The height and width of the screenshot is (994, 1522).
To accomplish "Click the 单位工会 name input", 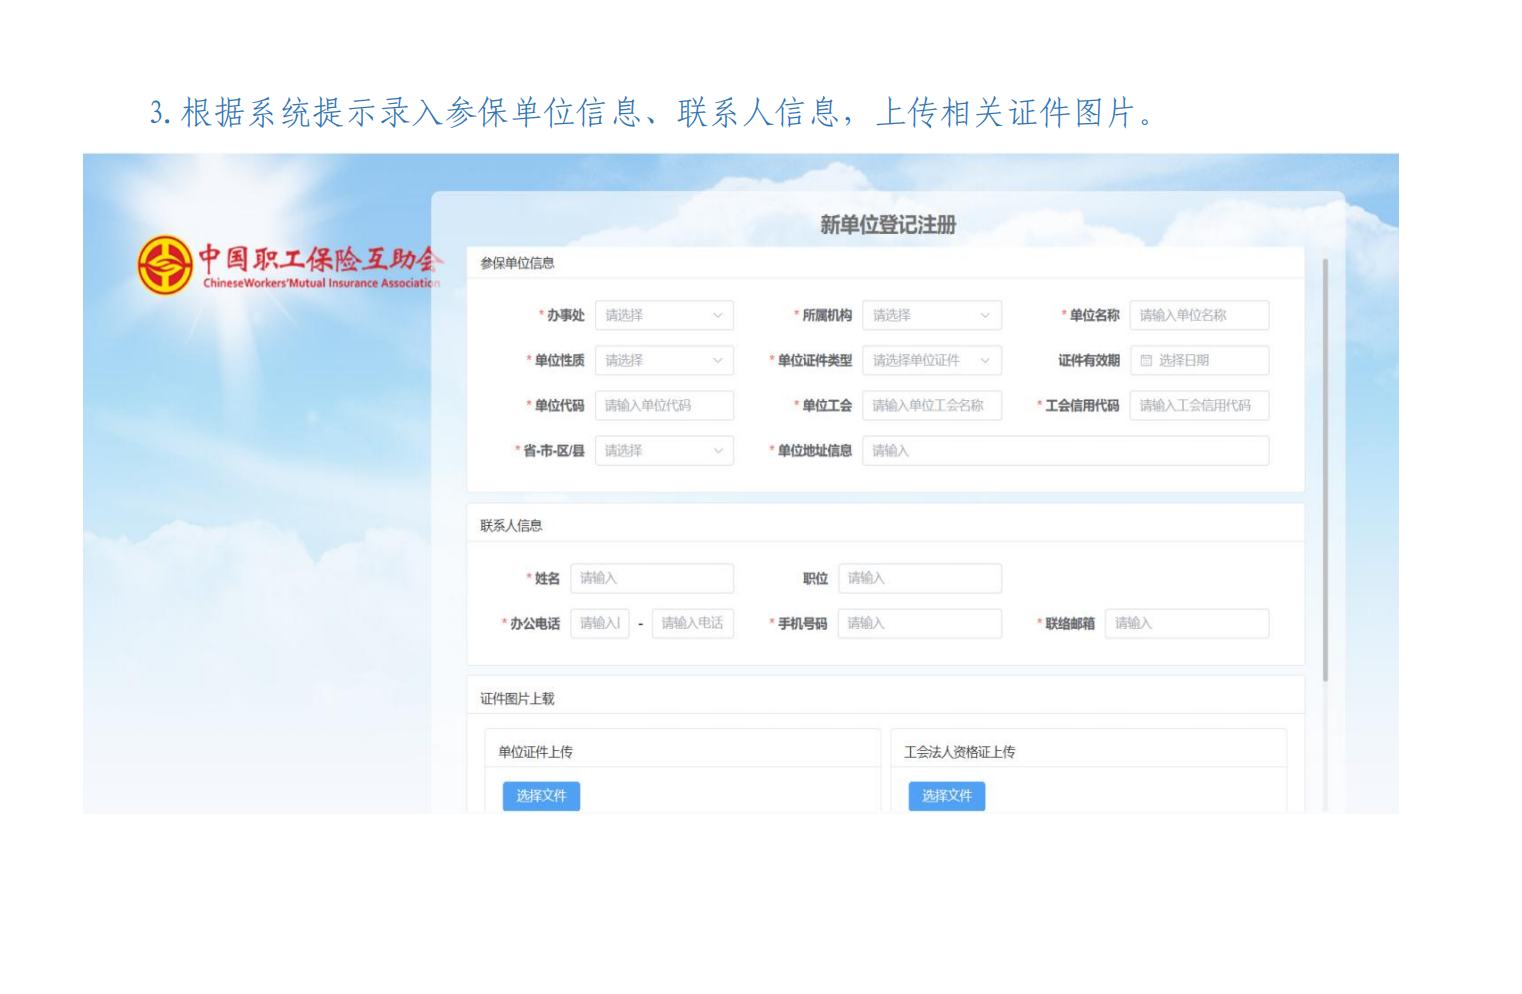I will tap(931, 405).
